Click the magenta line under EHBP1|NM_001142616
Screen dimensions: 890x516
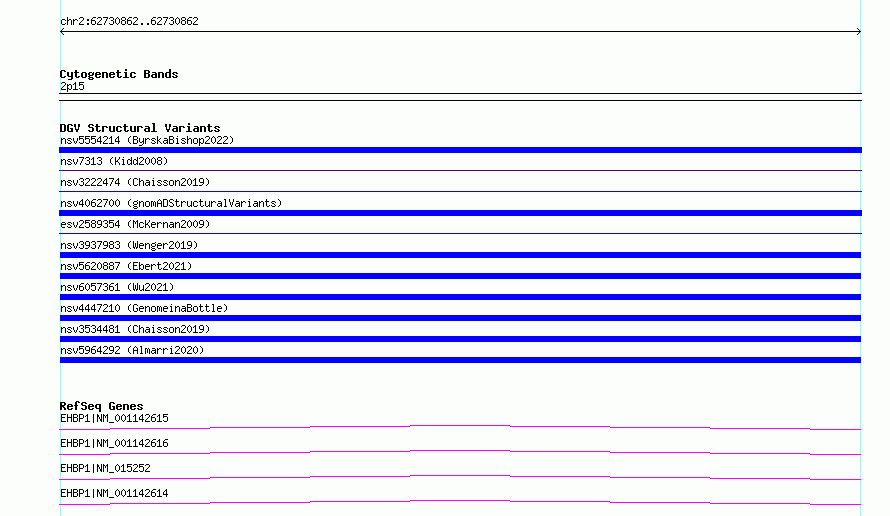coord(460,452)
